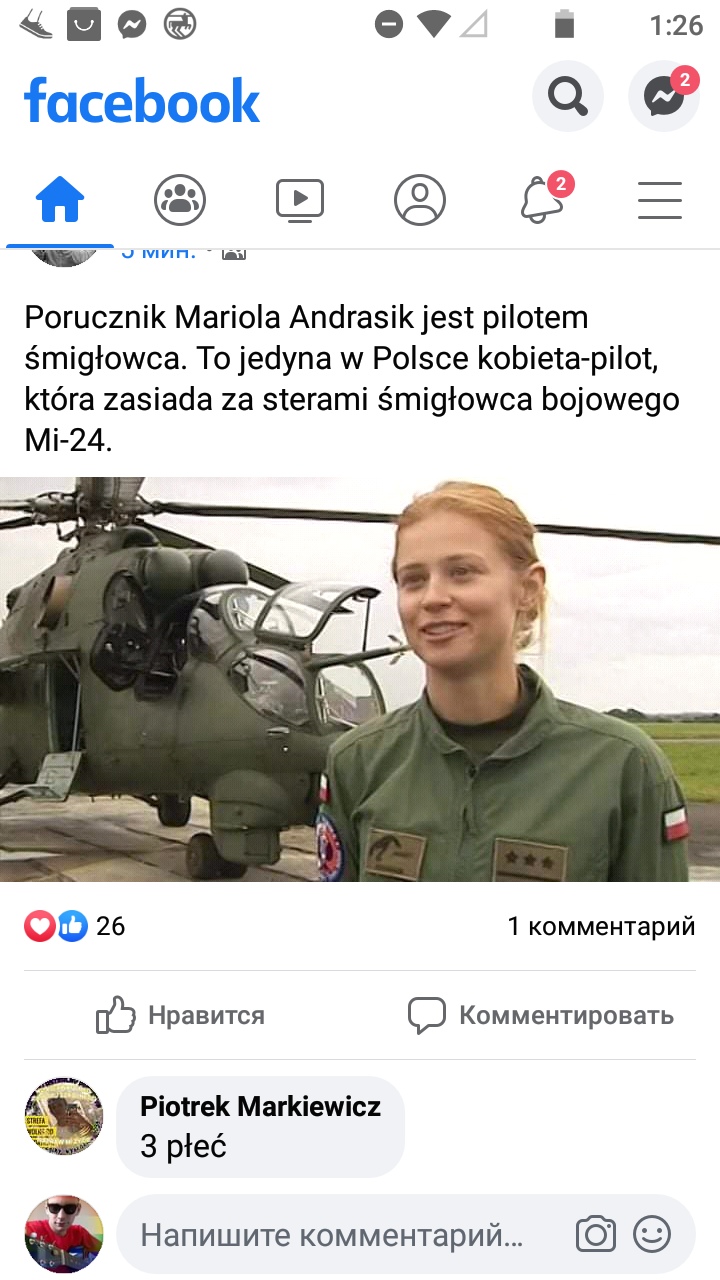The width and height of the screenshot is (720, 1280).
Task: Open Facebook search magnifier icon
Action: [568, 97]
